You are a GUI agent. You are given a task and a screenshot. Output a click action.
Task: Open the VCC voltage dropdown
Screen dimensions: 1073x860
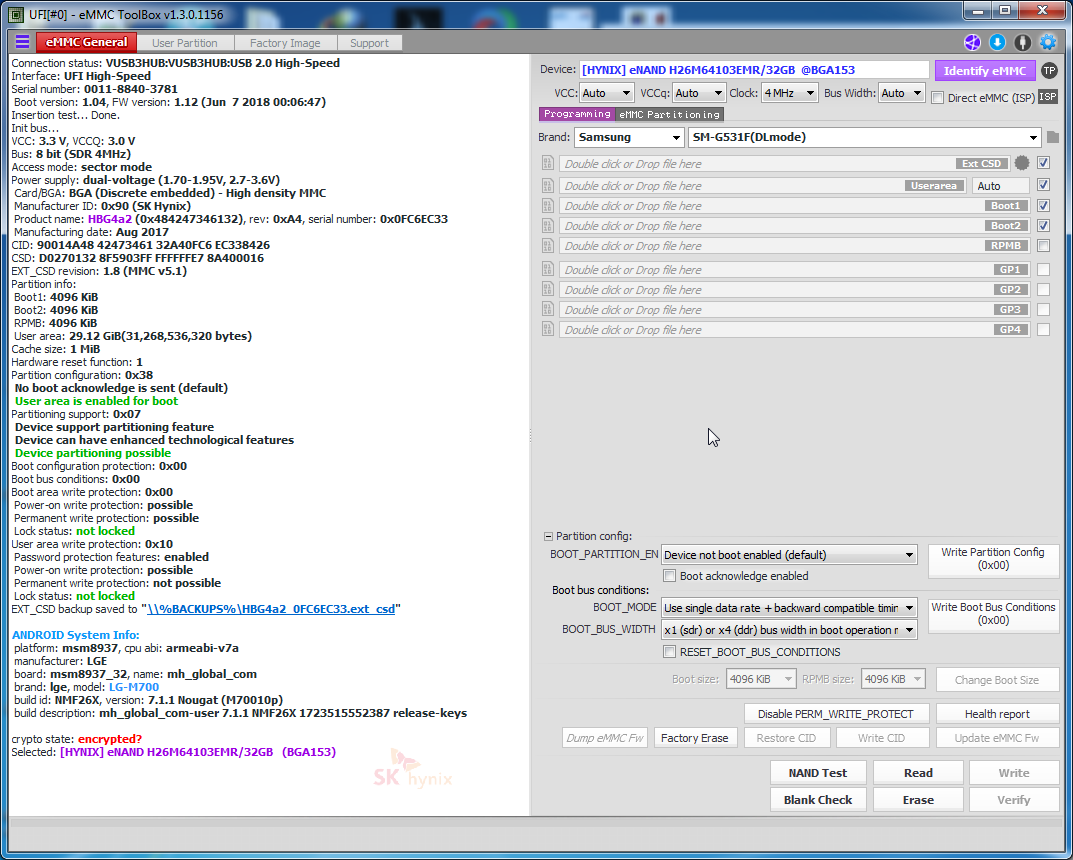pos(606,93)
